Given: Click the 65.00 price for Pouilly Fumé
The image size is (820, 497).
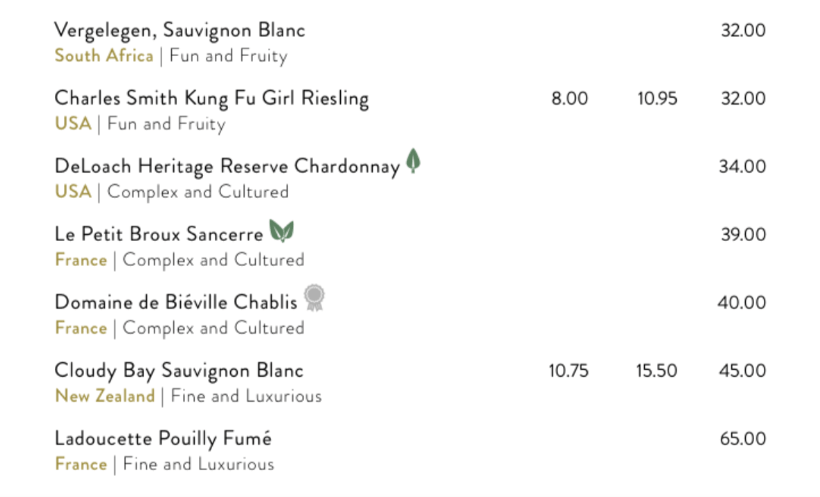Looking at the screenshot, I should [x=743, y=439].
